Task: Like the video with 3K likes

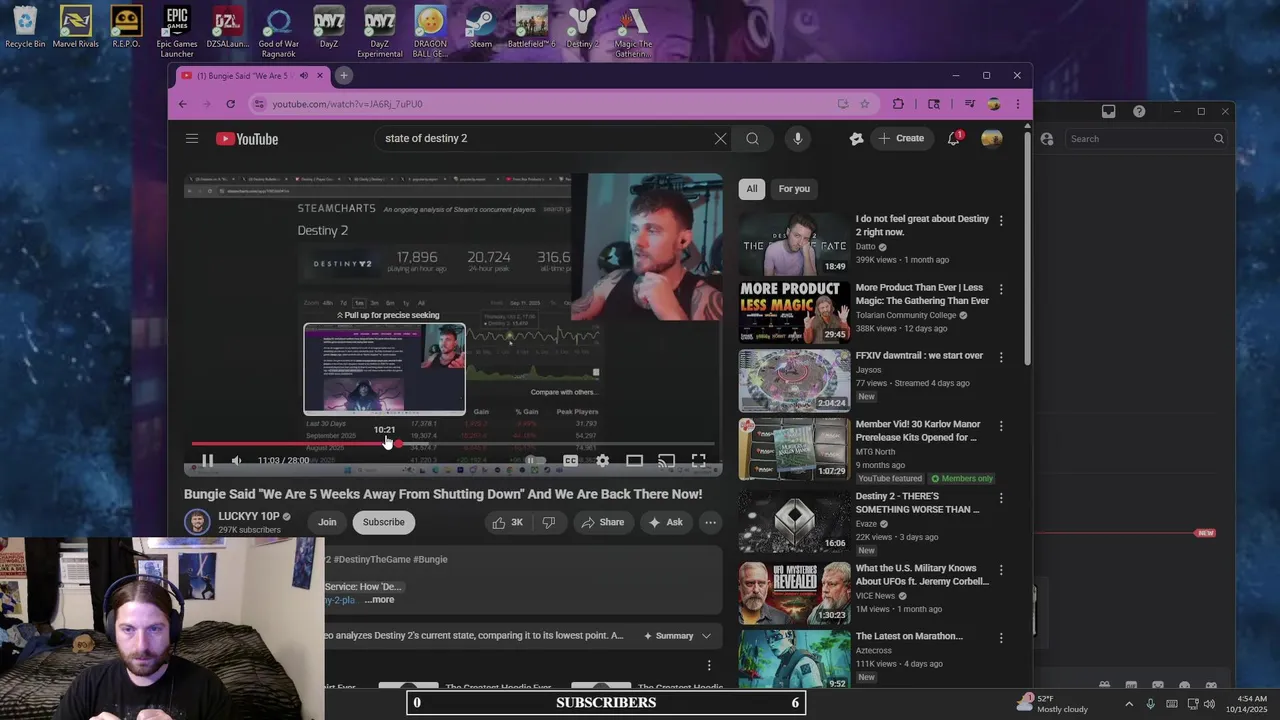Action: (x=508, y=522)
